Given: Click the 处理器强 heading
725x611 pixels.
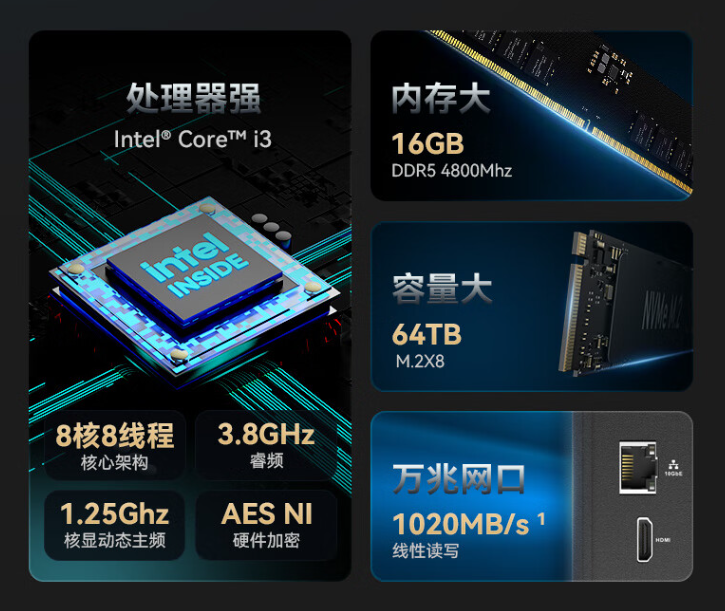Looking at the screenshot, I should point(193,98).
